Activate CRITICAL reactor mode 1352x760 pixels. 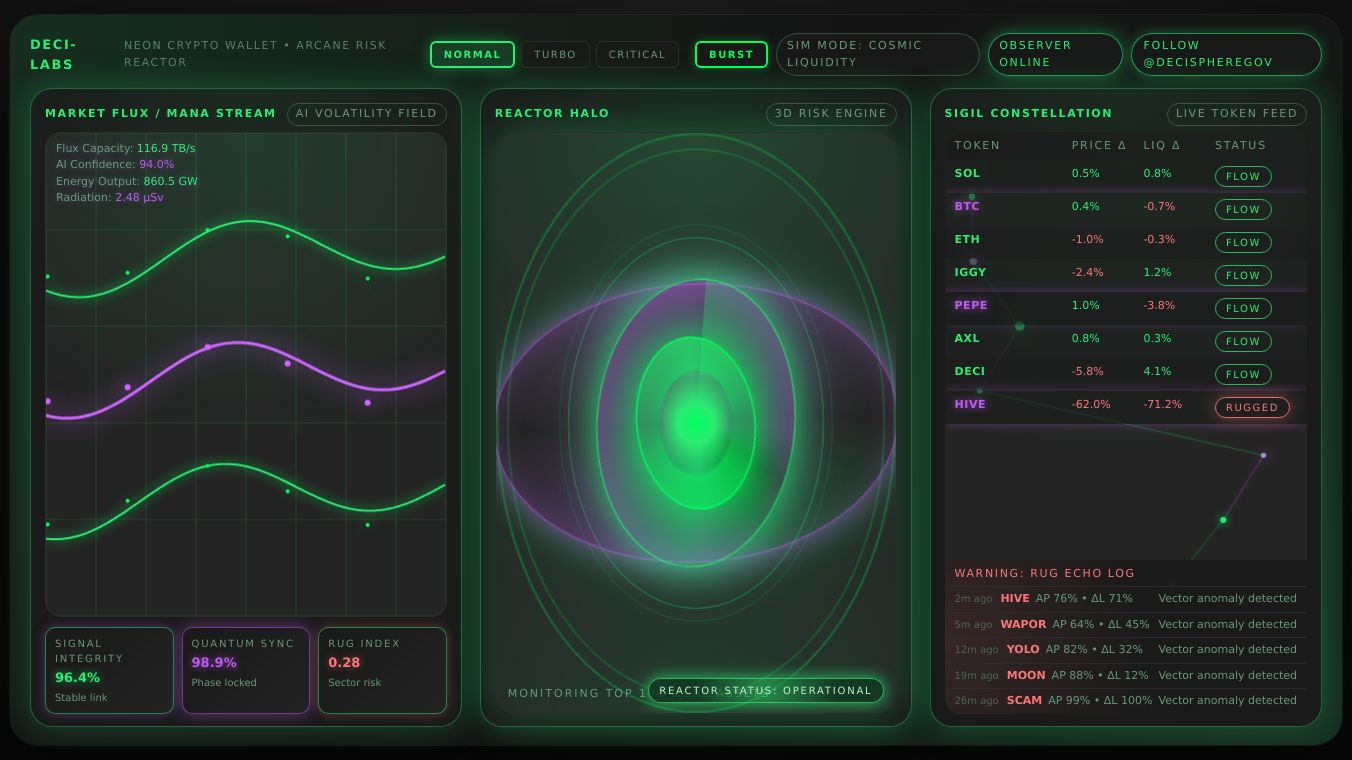tap(637, 55)
